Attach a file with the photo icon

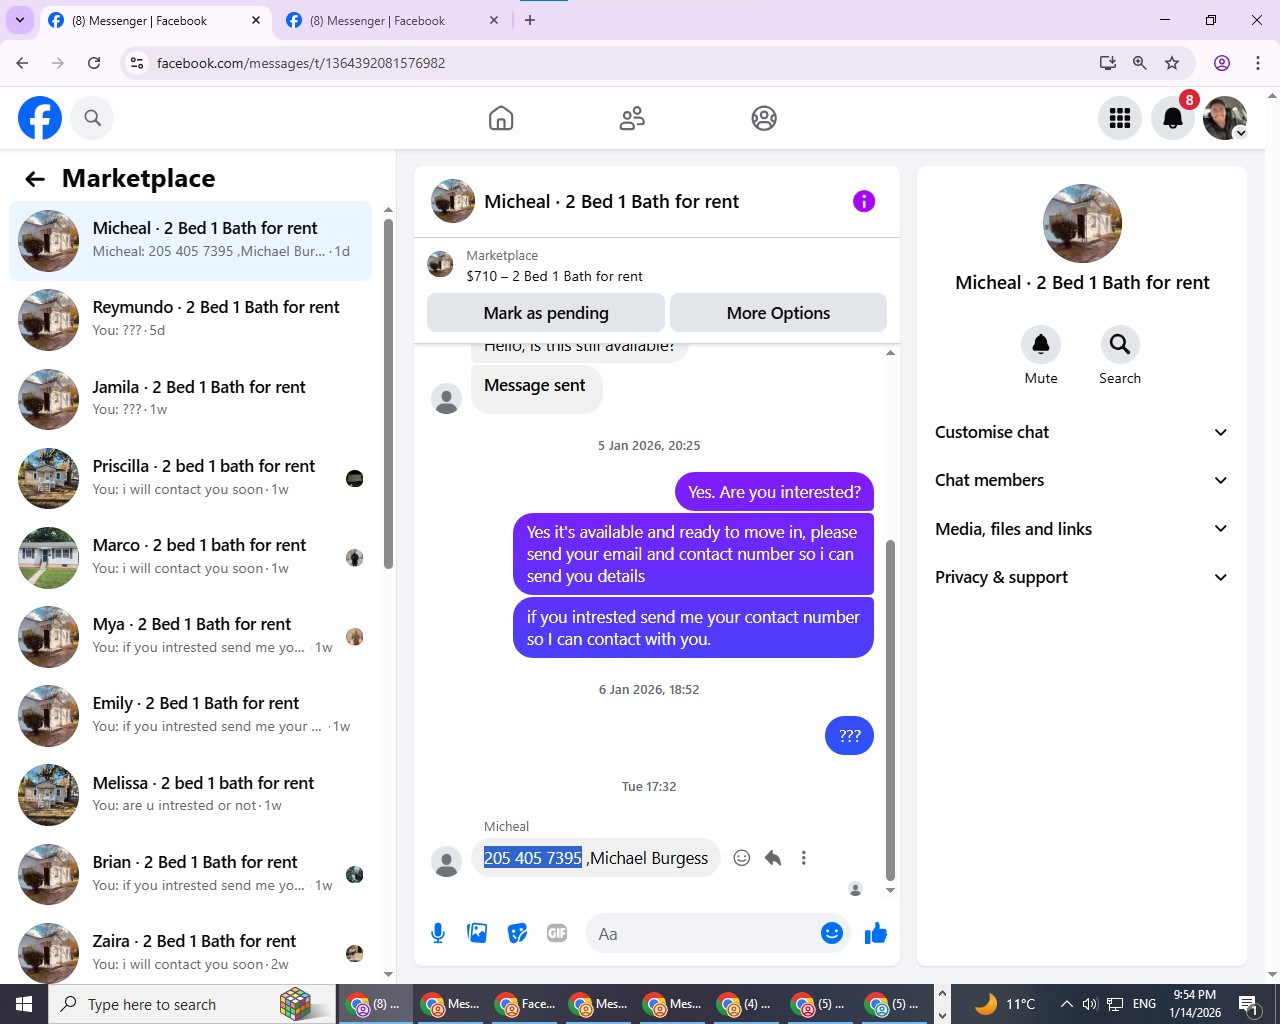tap(478, 934)
